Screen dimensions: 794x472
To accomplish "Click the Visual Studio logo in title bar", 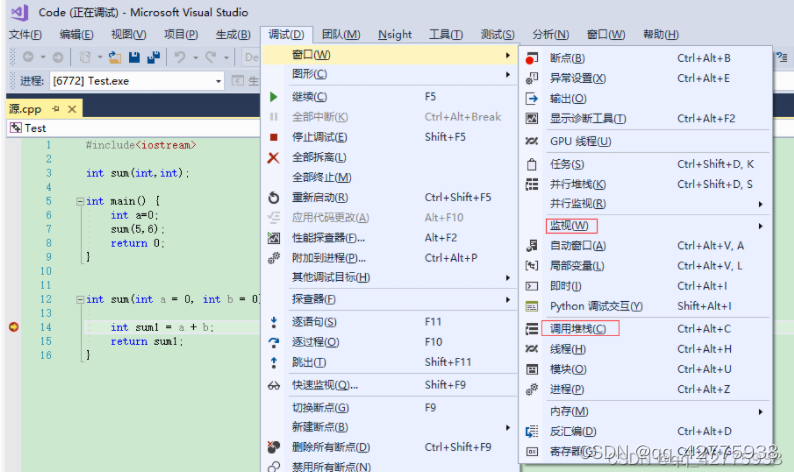I will (x=20, y=12).
